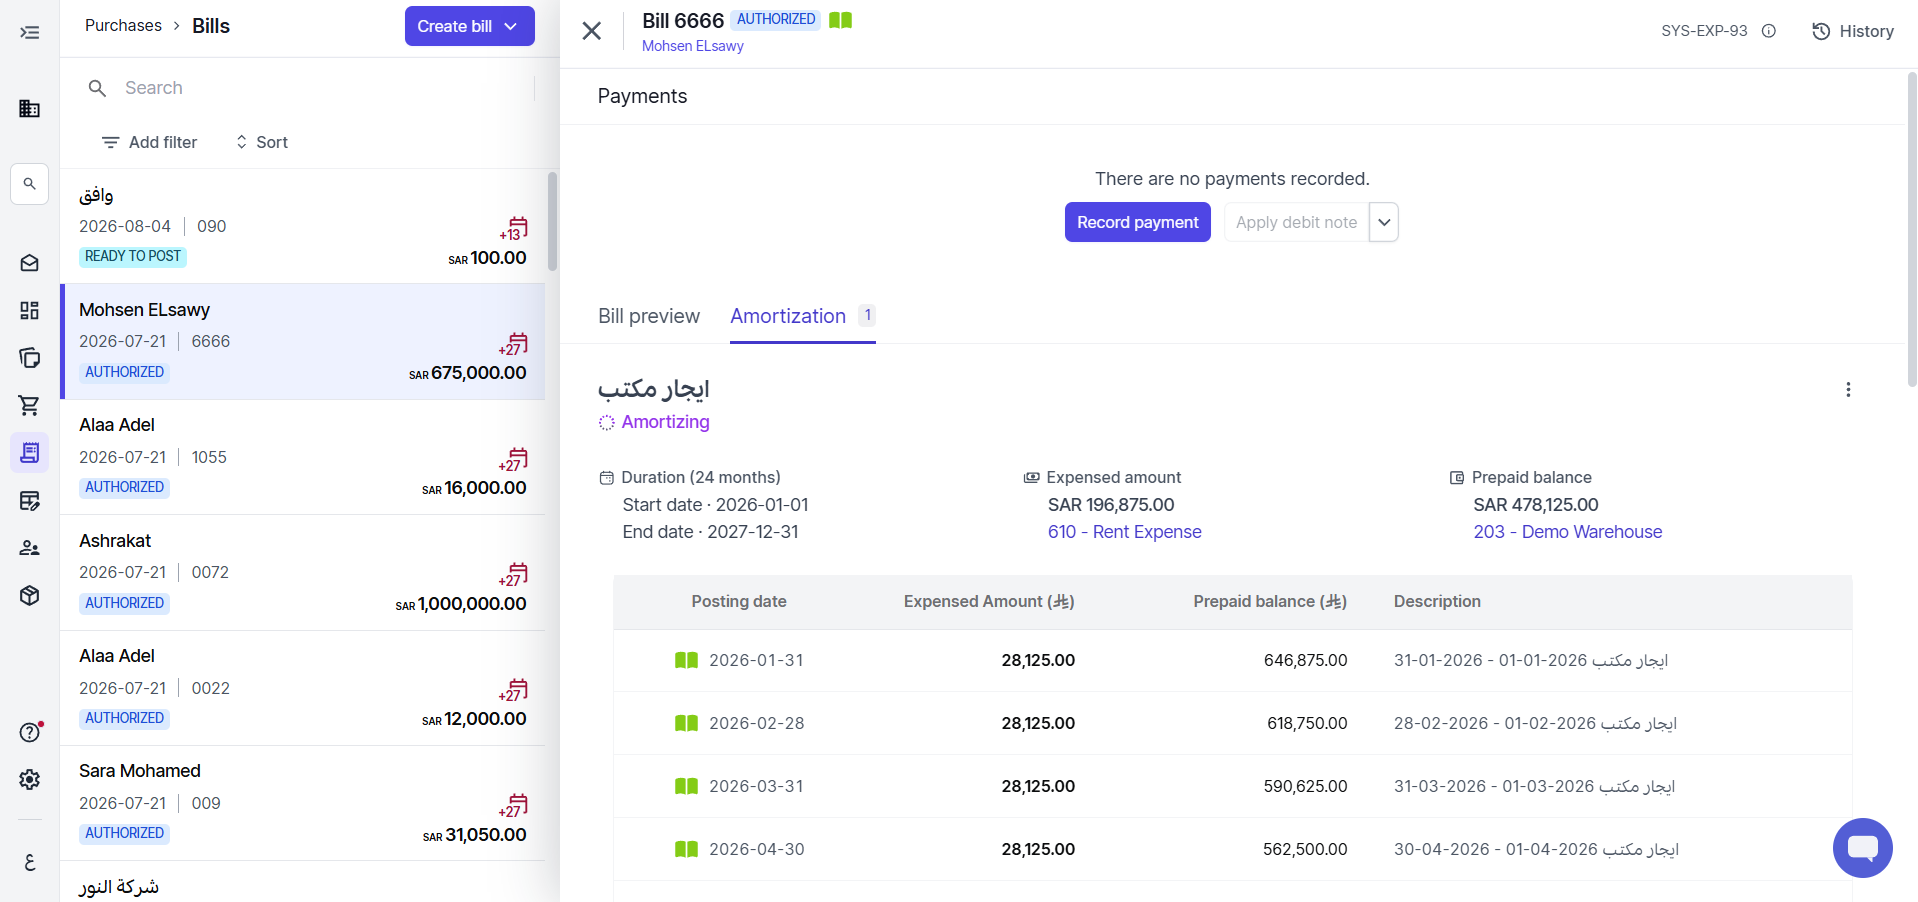Open the help question mark icon

click(30, 732)
